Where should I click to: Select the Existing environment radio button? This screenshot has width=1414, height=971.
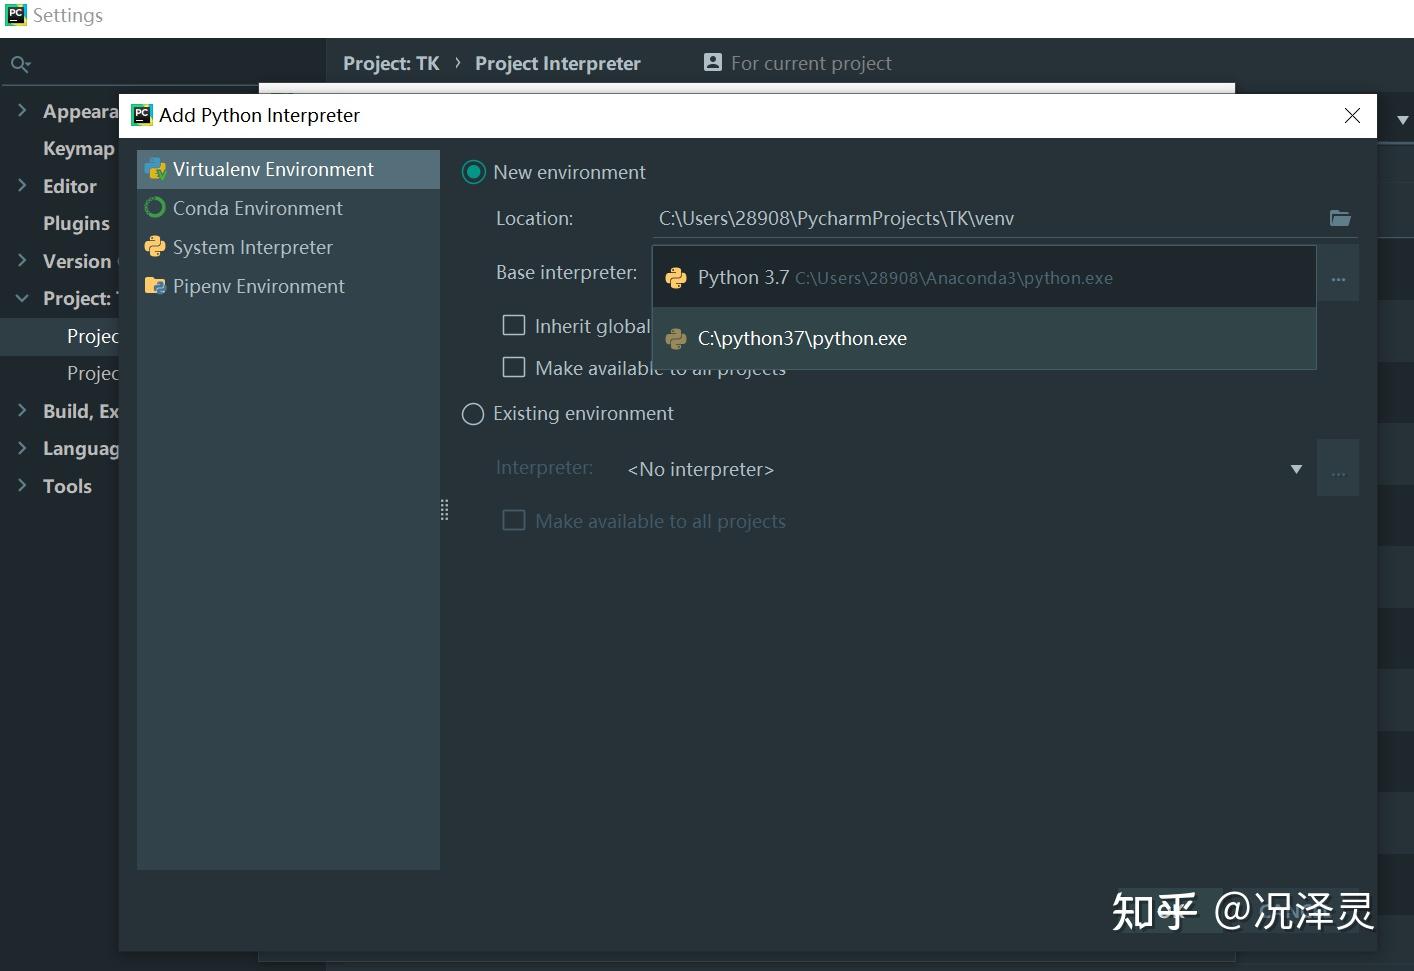[x=472, y=413]
